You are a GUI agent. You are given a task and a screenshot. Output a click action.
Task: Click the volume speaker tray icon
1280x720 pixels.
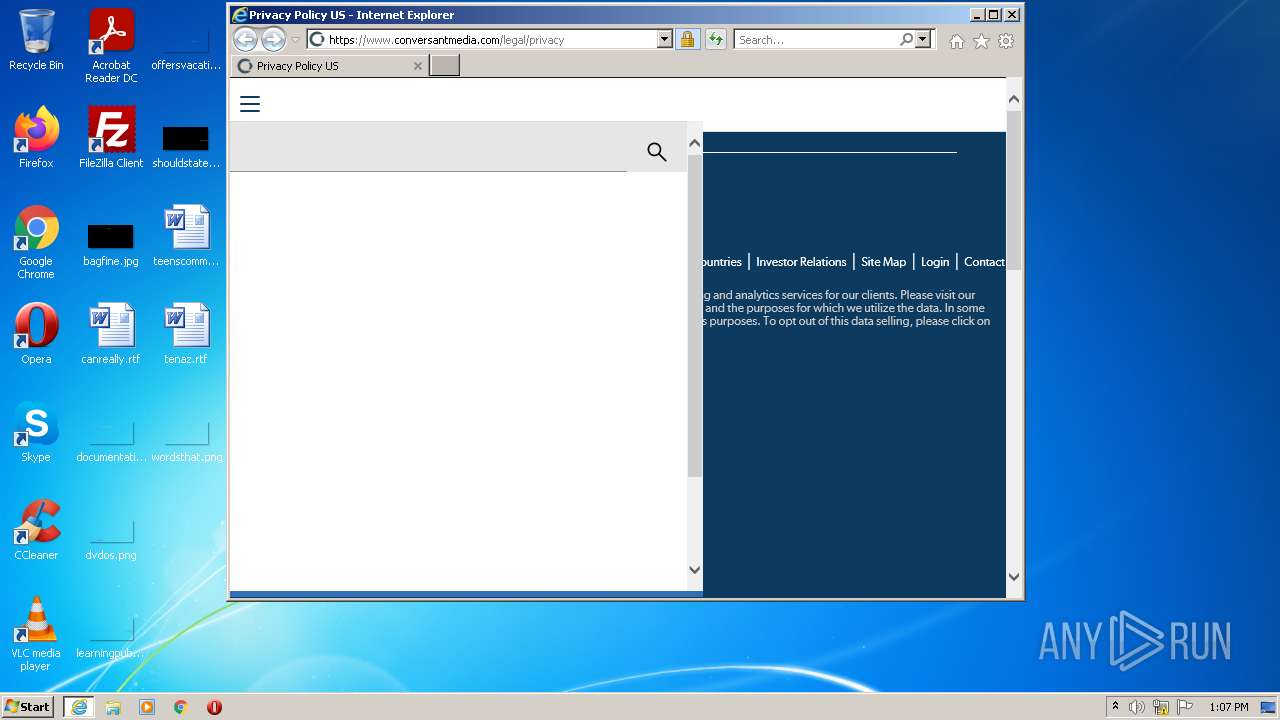pos(1137,707)
